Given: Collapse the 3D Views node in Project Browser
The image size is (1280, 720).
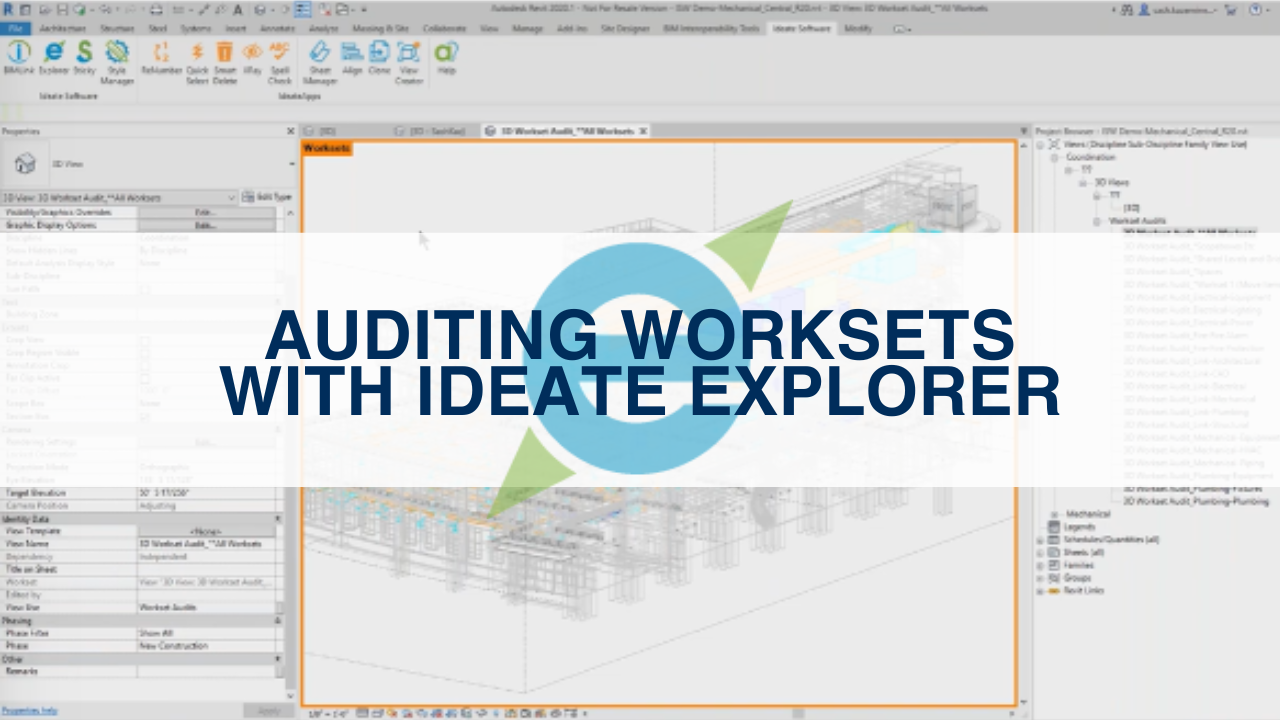Looking at the screenshot, I should [x=1082, y=183].
